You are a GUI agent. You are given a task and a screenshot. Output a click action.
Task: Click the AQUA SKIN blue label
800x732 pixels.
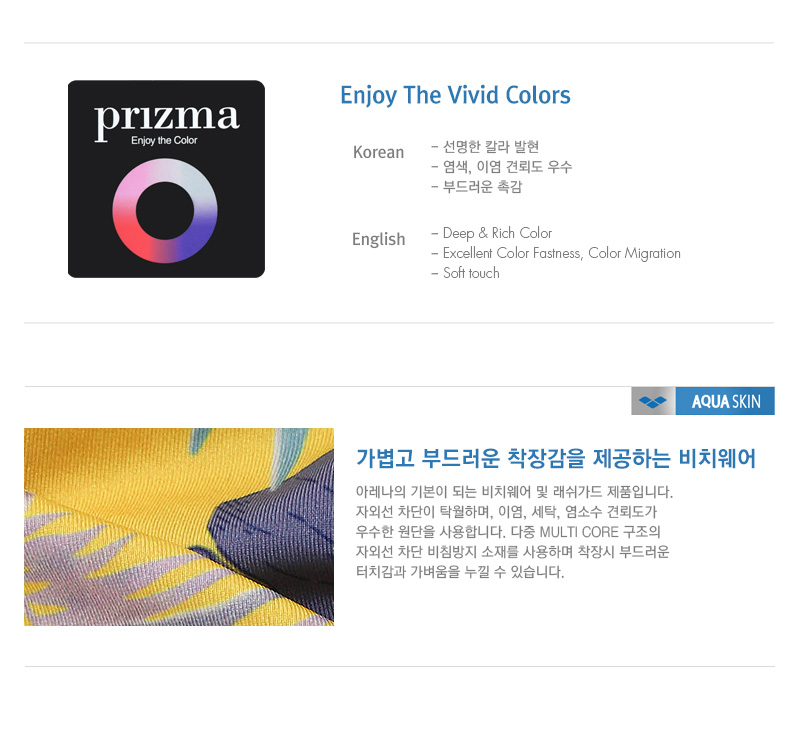[725, 401]
